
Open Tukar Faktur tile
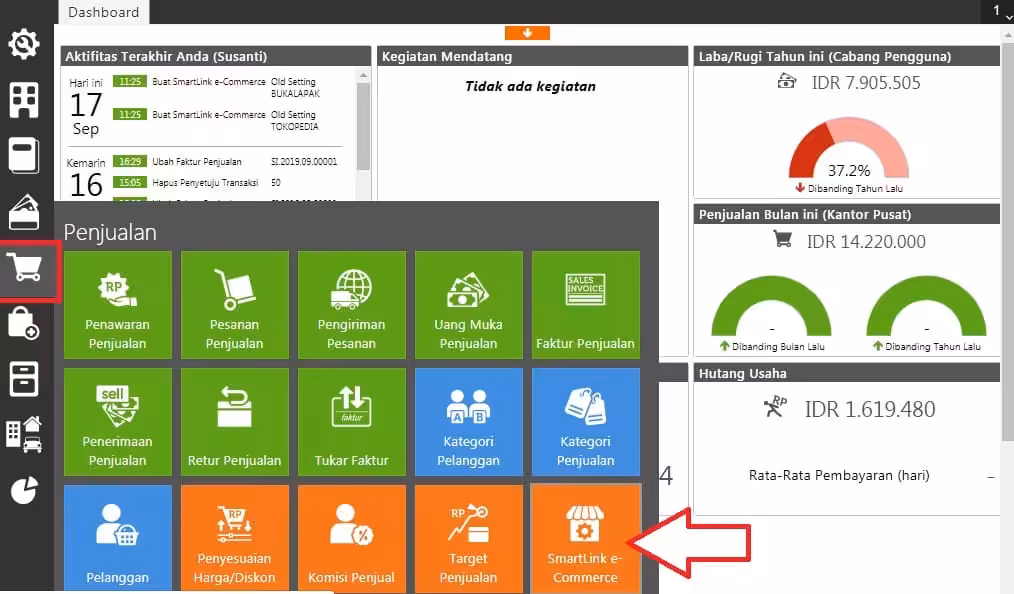coord(352,421)
